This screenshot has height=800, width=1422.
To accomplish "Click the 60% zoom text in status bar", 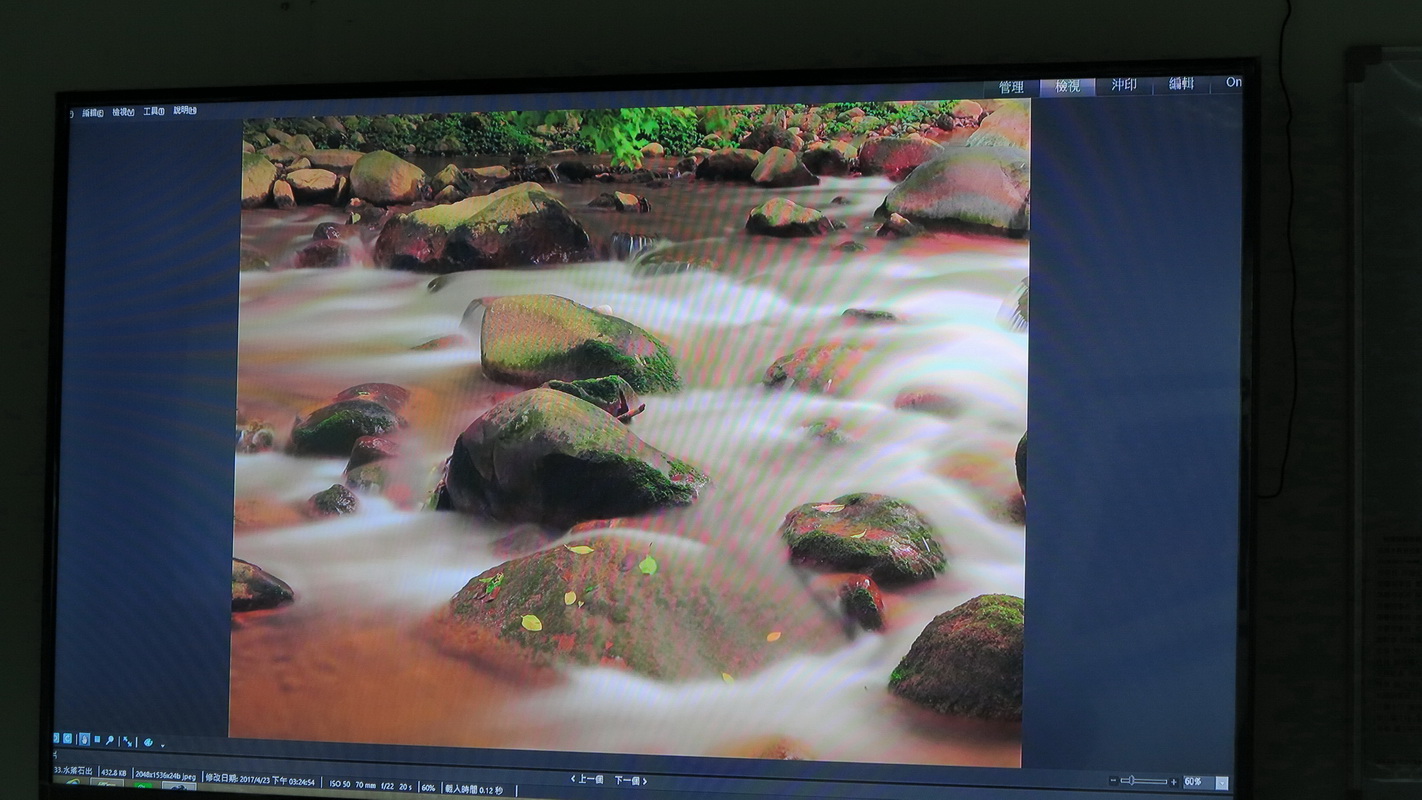I will pos(428,787).
